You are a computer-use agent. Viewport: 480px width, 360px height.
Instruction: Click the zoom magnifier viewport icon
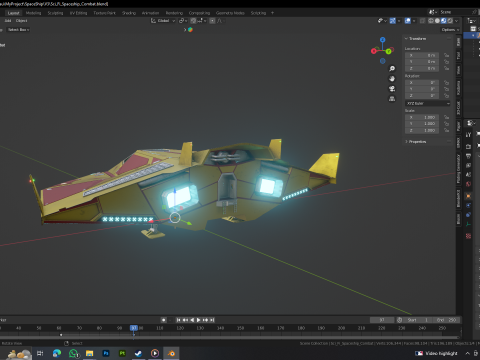point(392,68)
